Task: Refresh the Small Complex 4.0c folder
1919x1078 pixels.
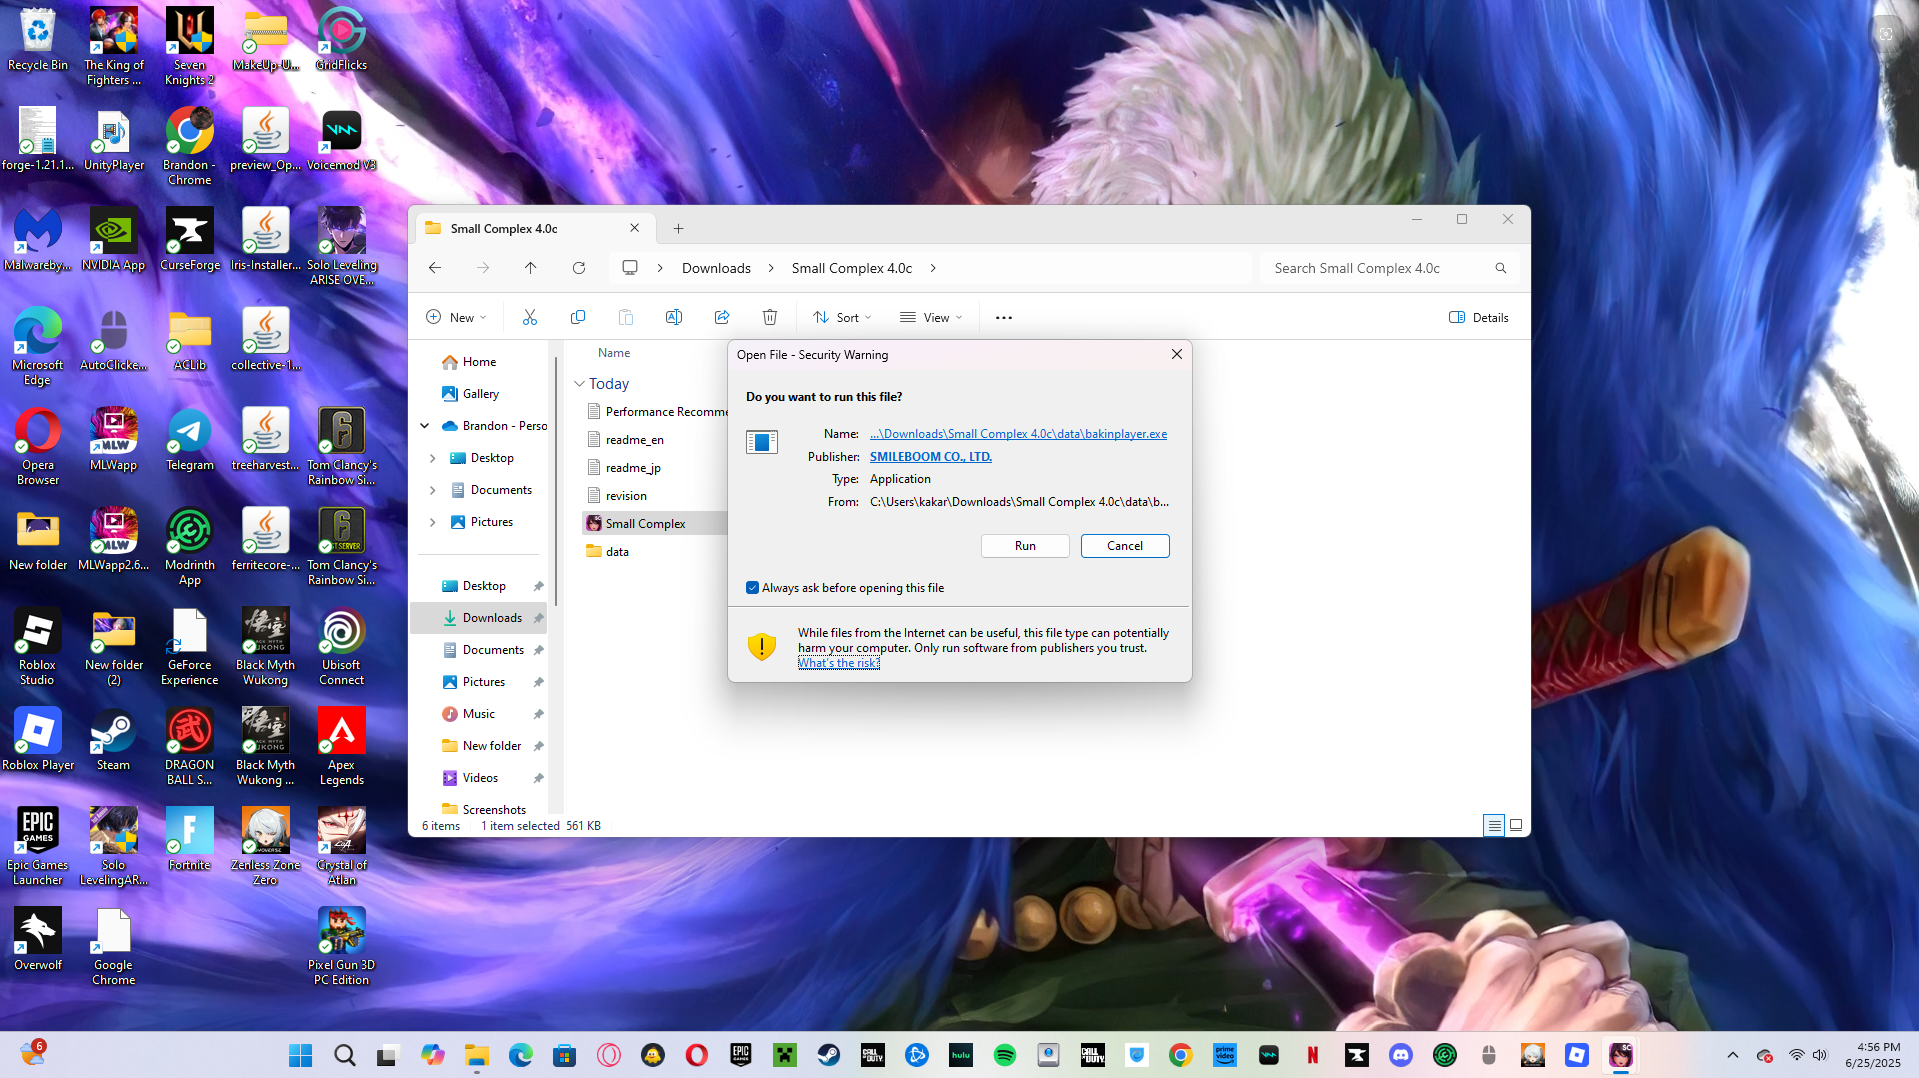Action: pos(579,268)
